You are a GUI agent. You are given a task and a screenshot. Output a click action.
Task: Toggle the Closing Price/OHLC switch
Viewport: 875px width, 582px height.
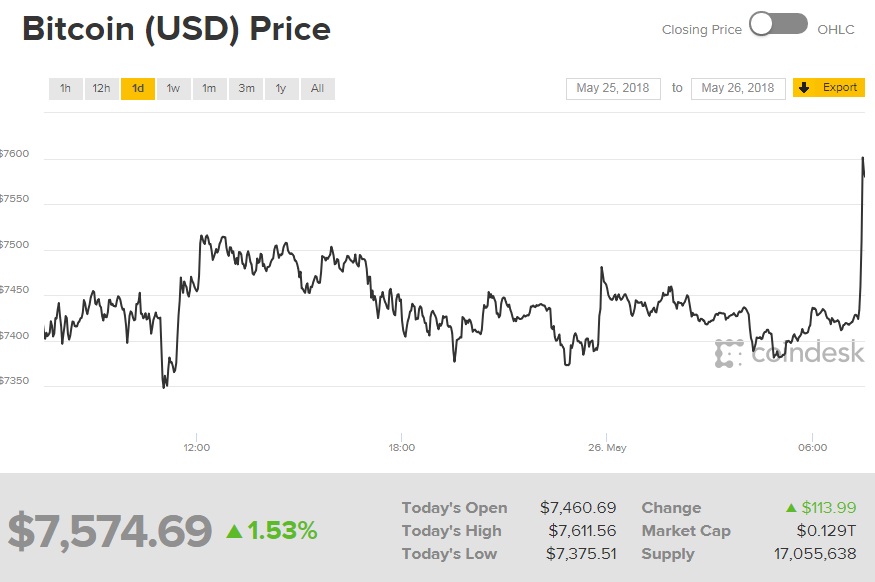pos(778,25)
